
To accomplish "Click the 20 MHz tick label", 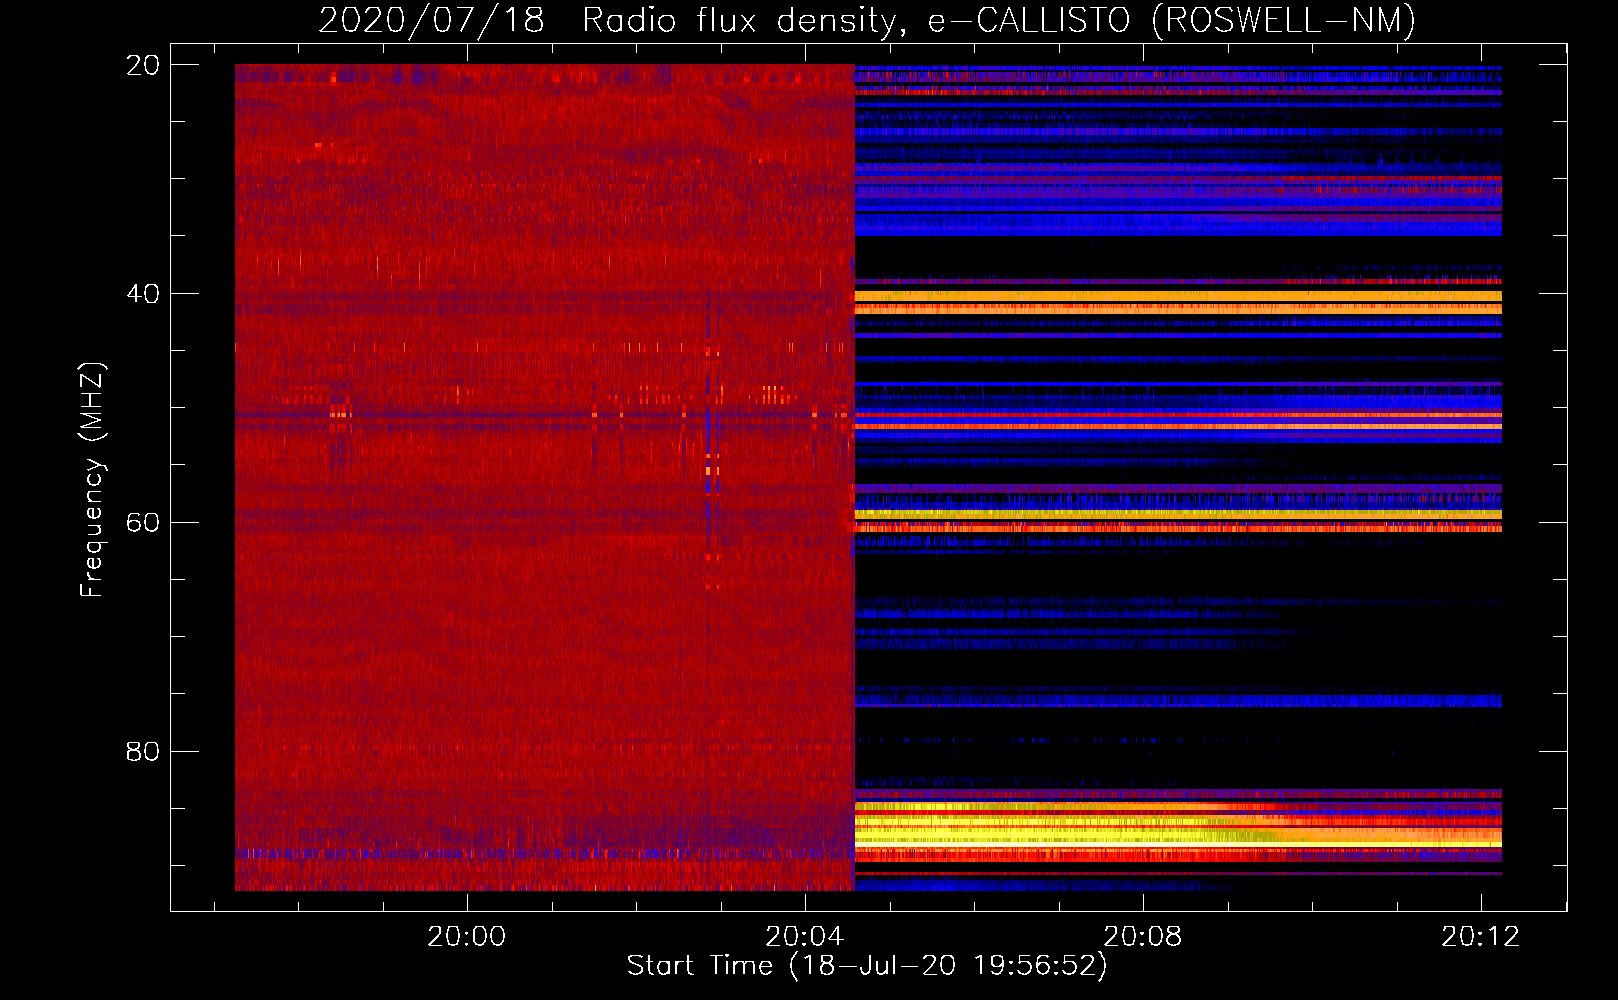I will coord(143,65).
